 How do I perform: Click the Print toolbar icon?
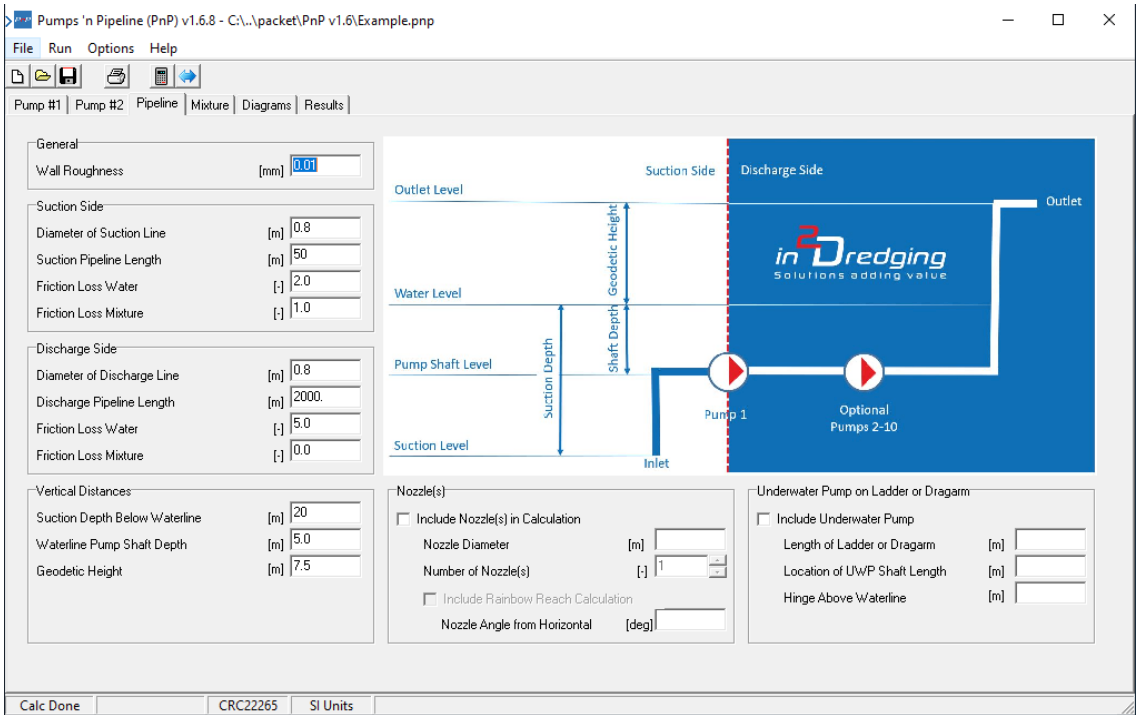click(117, 77)
